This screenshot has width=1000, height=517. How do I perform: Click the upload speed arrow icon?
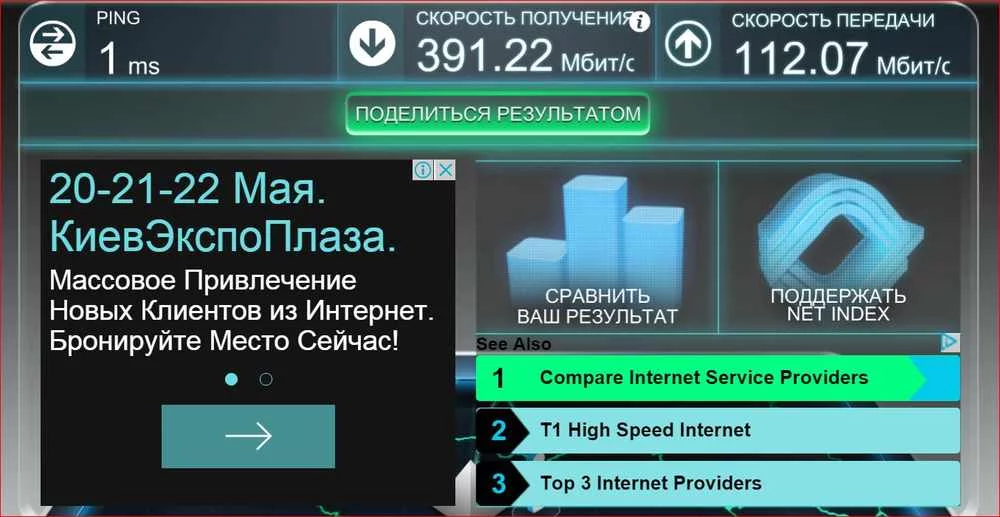[688, 43]
